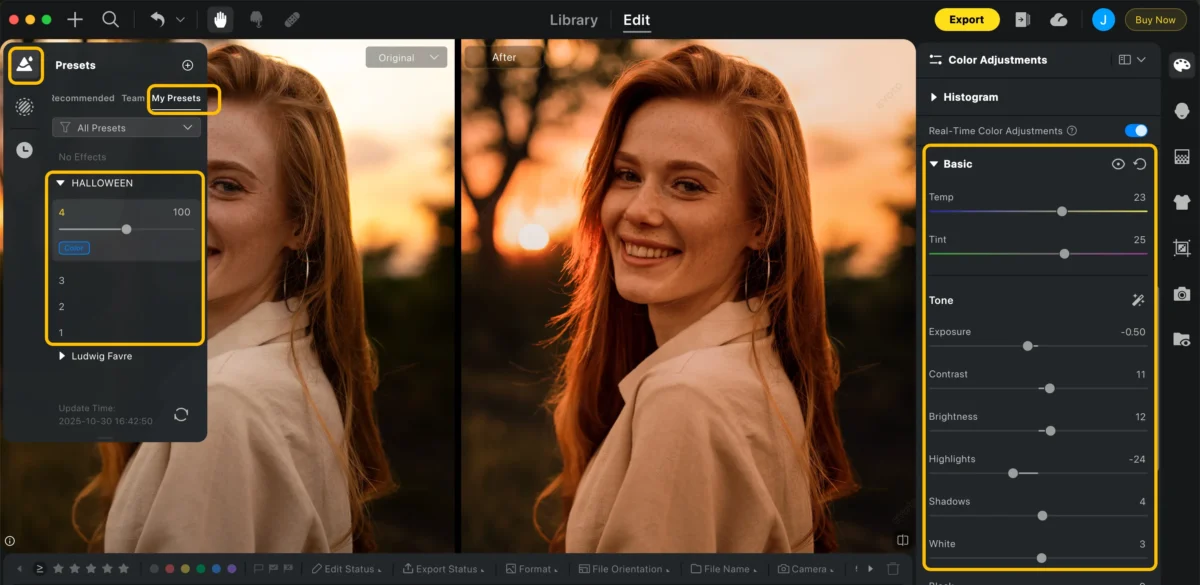
Task: Add a new preset with the plus circle
Action: coord(188,65)
